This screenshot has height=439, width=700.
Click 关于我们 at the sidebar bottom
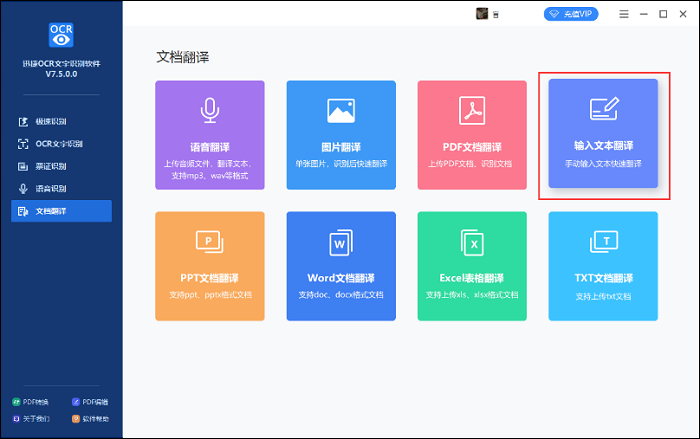pos(35,419)
